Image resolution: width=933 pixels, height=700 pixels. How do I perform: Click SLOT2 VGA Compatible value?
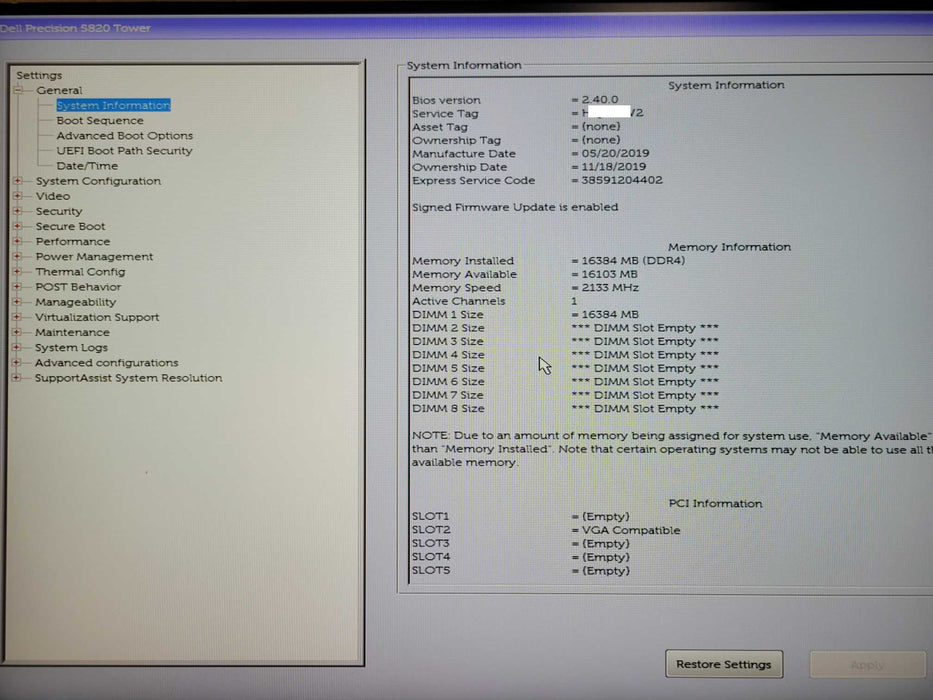pyautogui.click(x=631, y=530)
